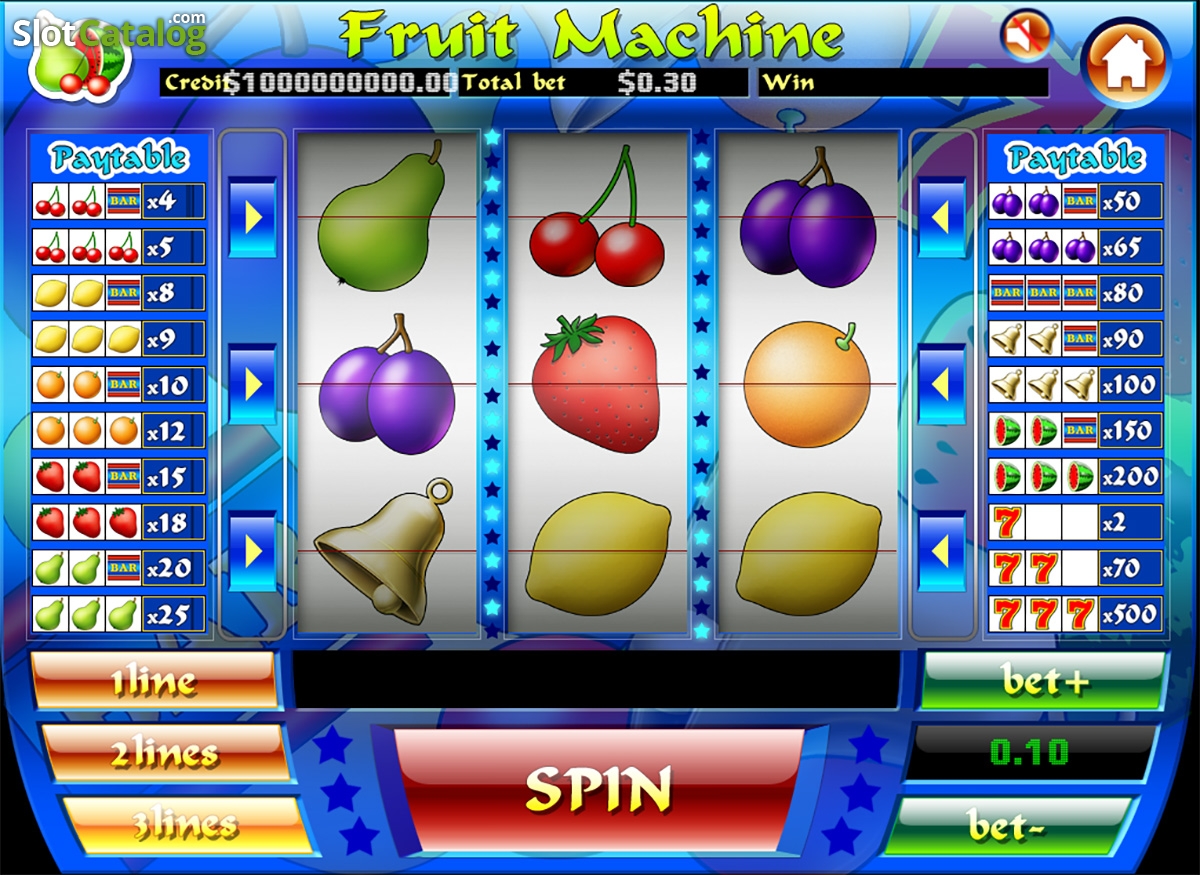Click the triple sevens x500 paytable row

tap(1076, 614)
